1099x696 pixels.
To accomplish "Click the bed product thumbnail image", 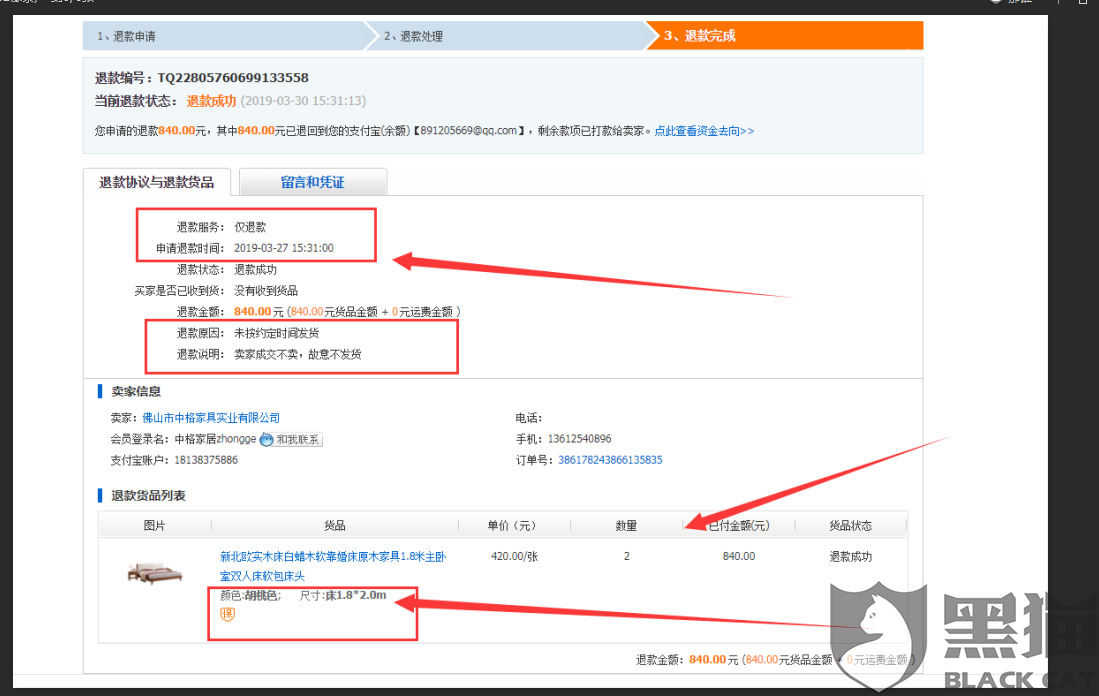I will (155, 573).
